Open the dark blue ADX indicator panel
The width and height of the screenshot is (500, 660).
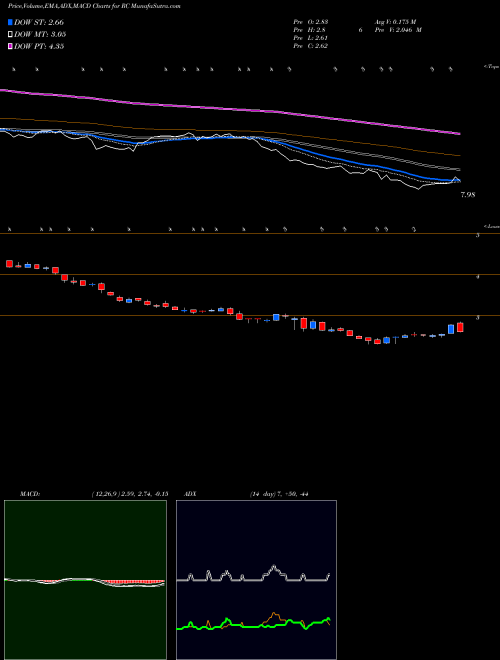tap(256, 580)
